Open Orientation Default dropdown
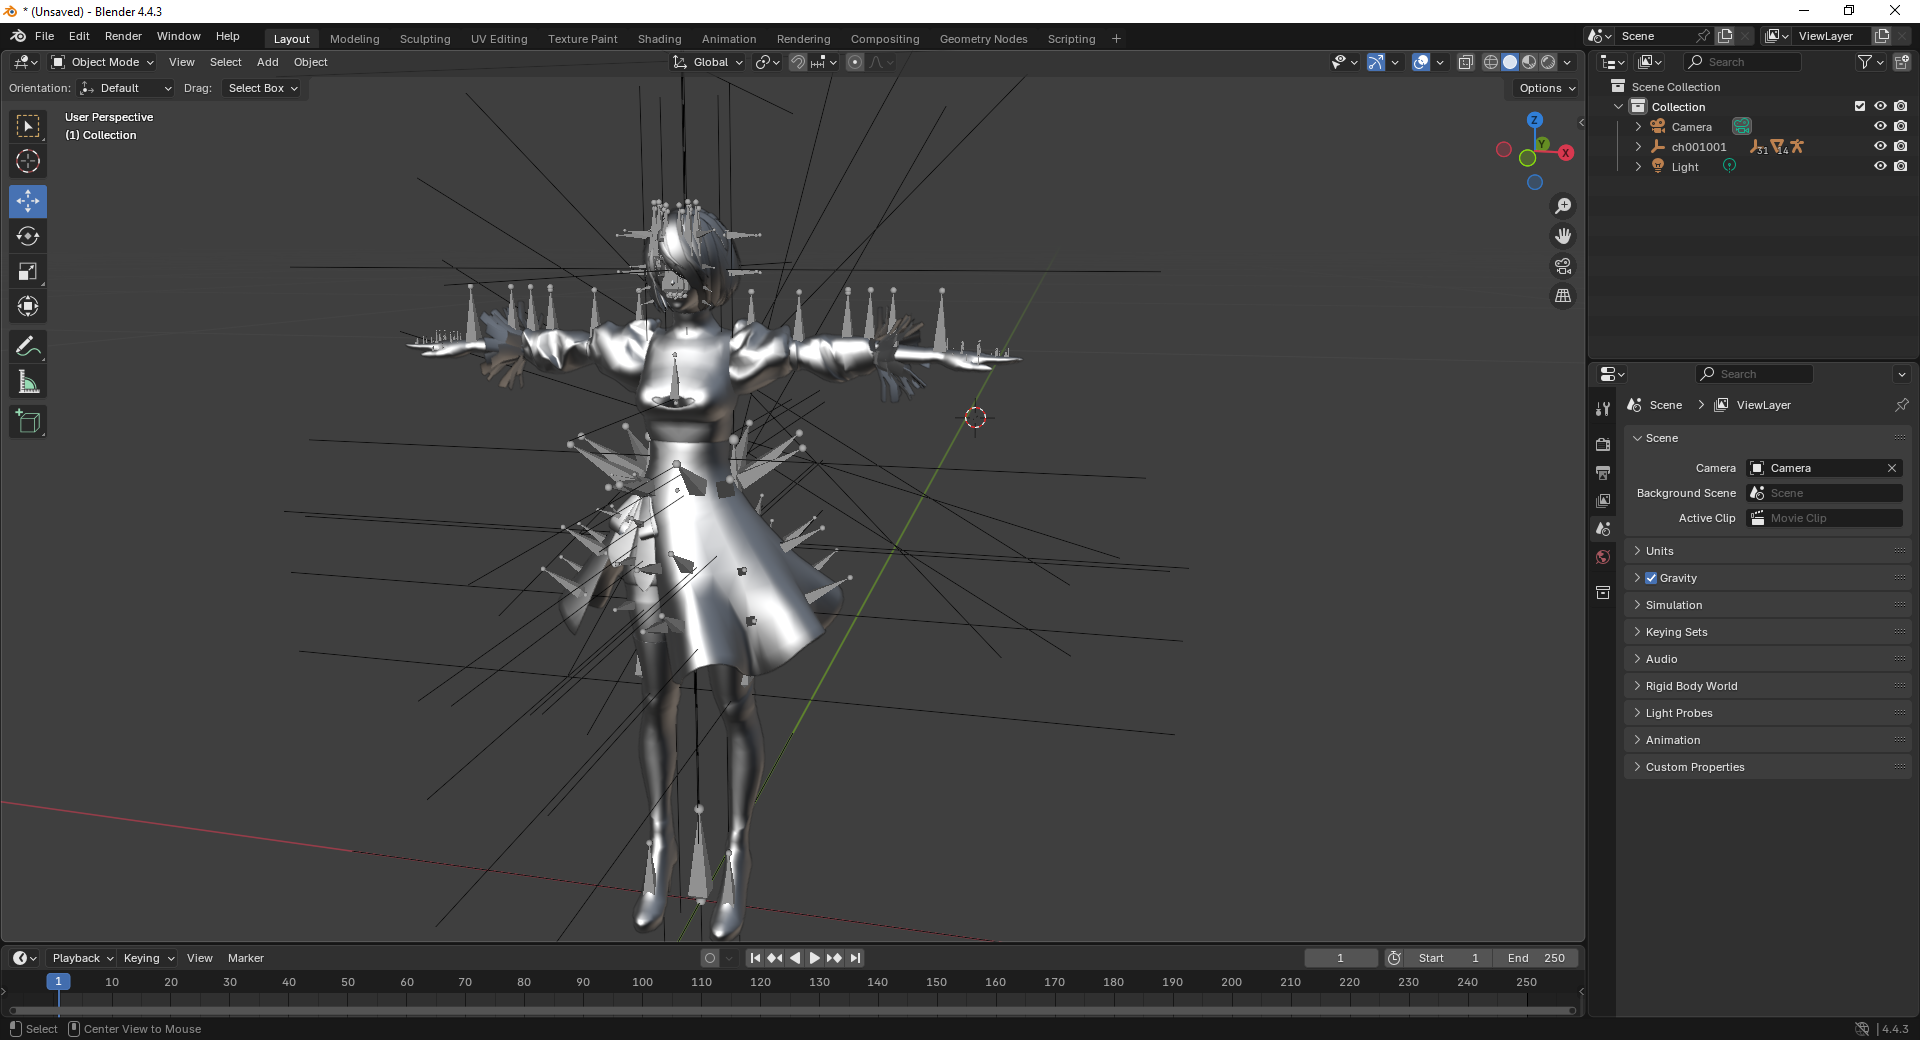1920x1040 pixels. point(127,88)
